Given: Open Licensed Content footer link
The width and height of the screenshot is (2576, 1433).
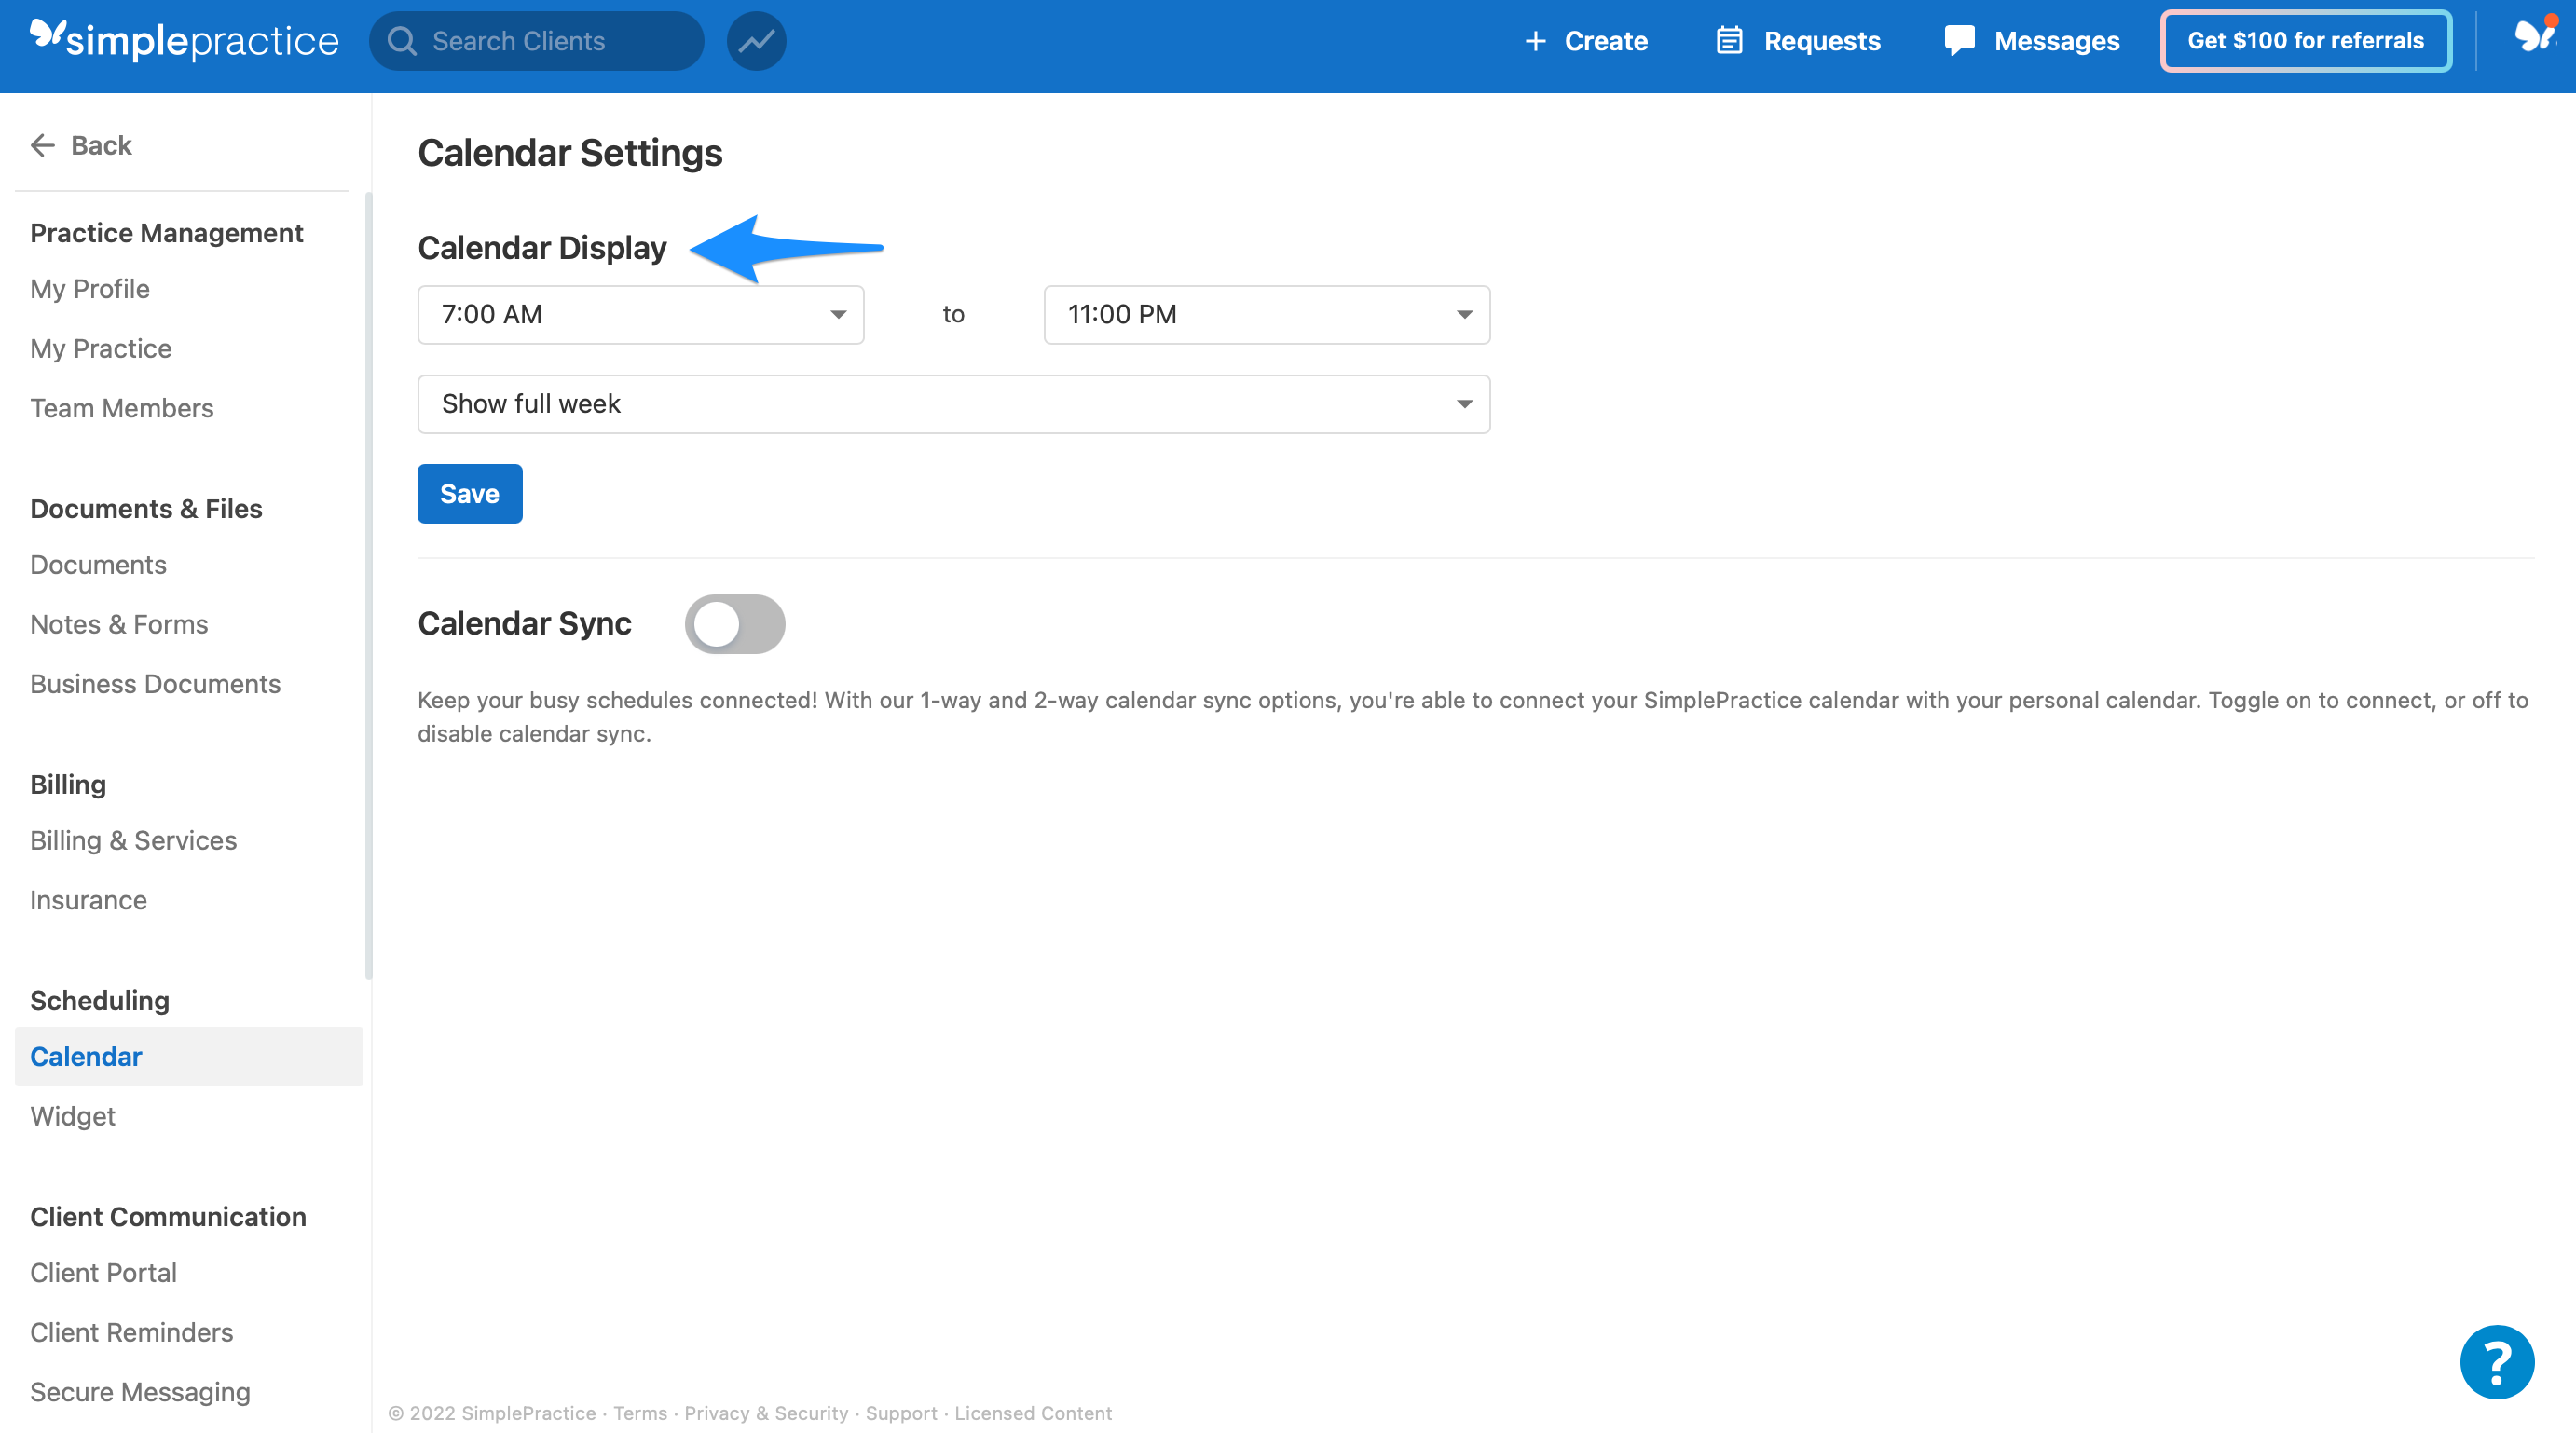Looking at the screenshot, I should (1033, 1413).
